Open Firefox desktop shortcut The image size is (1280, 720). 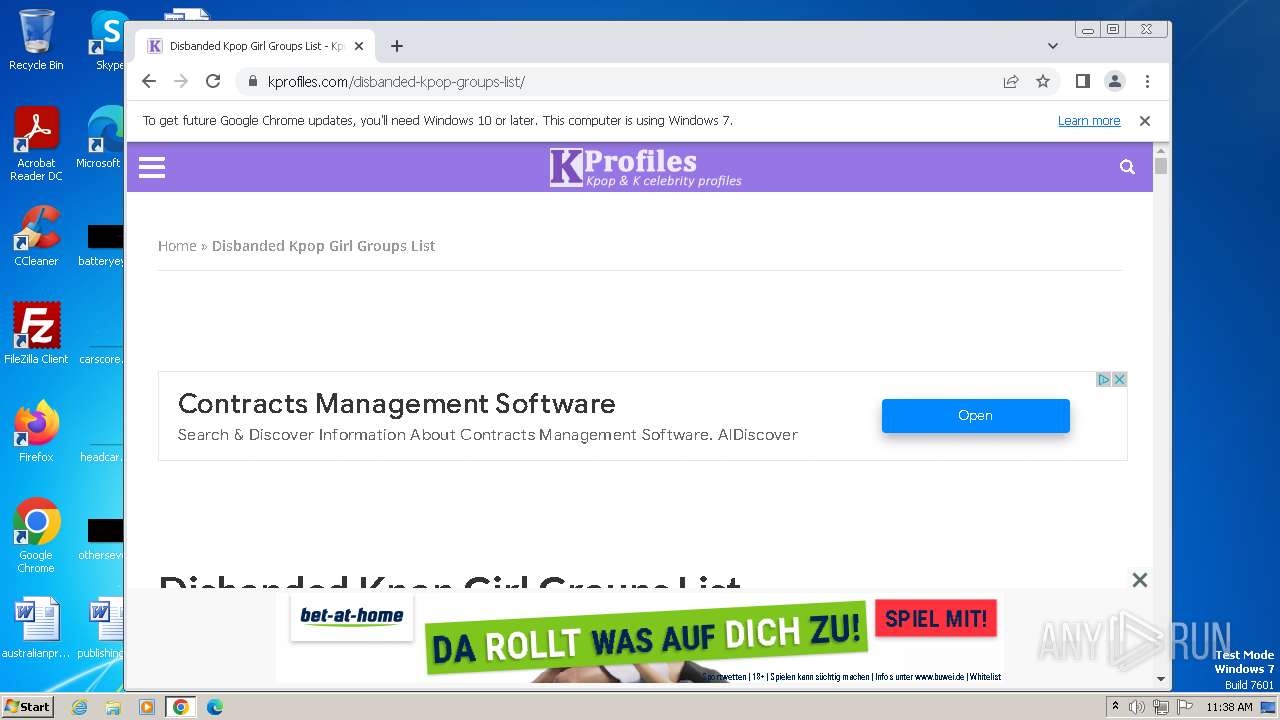tap(36, 432)
